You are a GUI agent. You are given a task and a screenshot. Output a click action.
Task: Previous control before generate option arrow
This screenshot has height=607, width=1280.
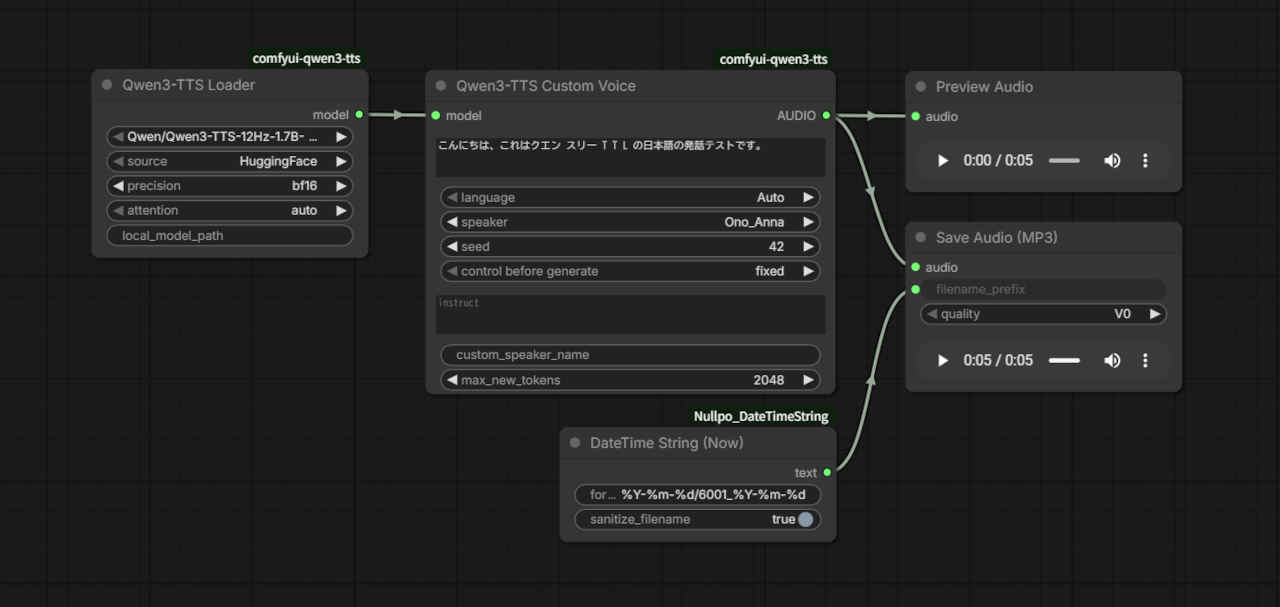click(452, 271)
